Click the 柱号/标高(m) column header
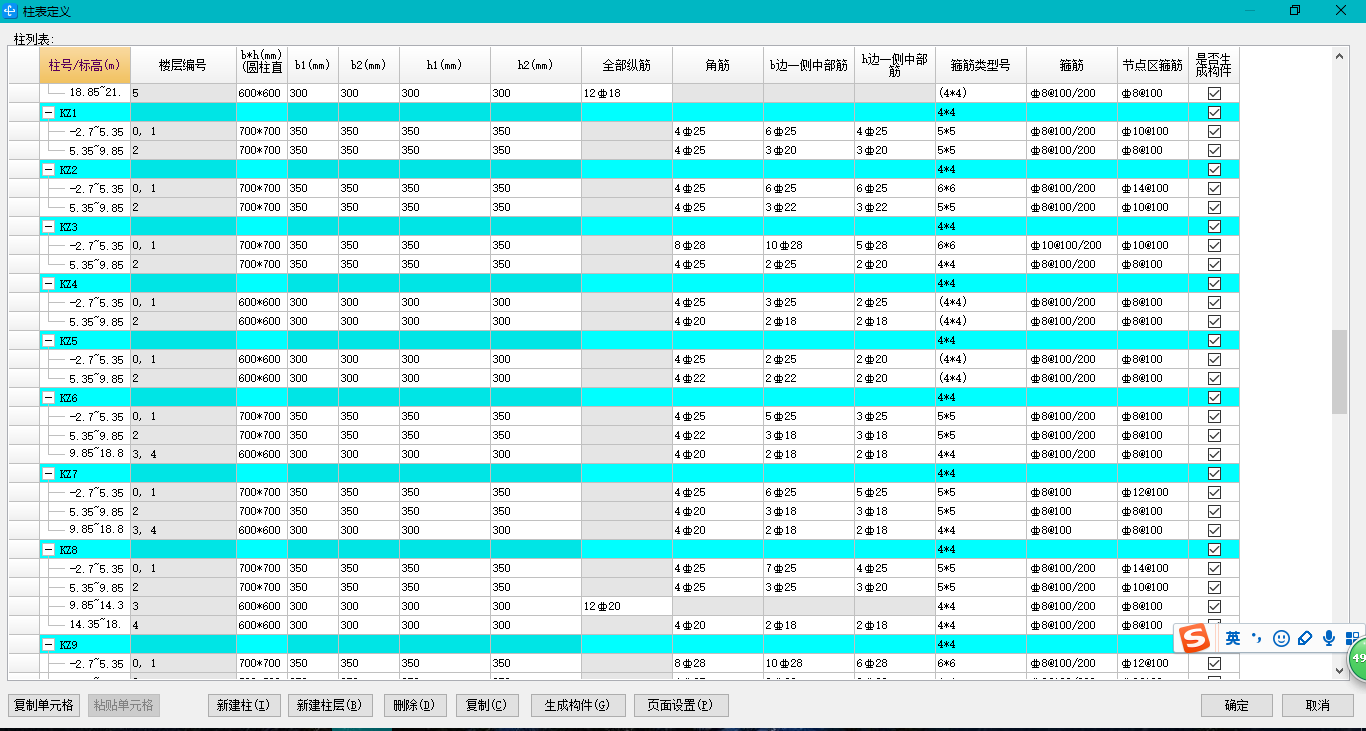The width and height of the screenshot is (1366, 731). click(x=85, y=65)
